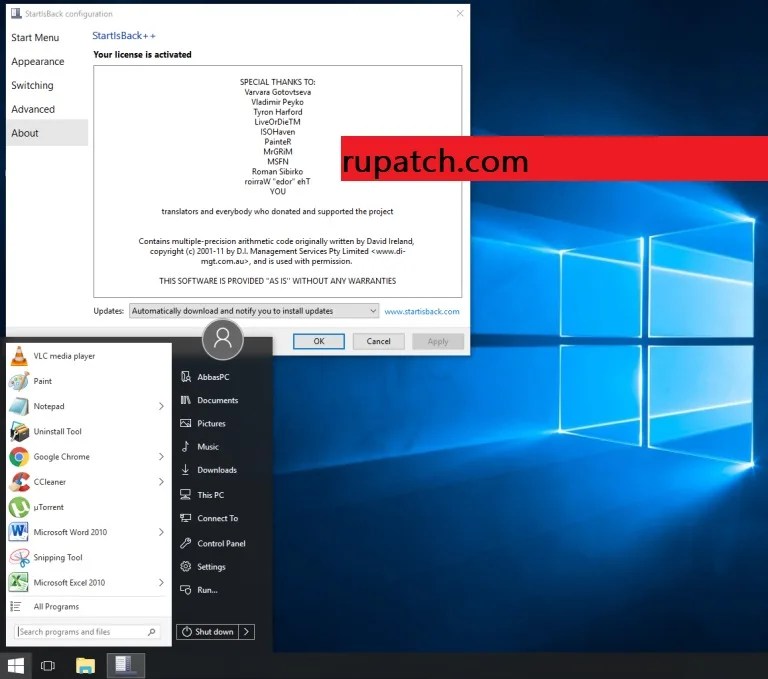
Task: Open File Explorer from the taskbar
Action: [85, 666]
